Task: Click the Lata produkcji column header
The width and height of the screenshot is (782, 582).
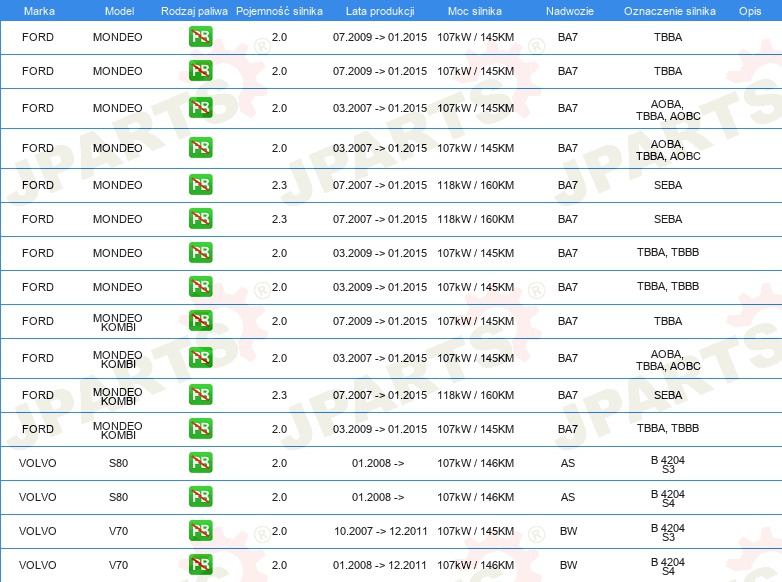Action: [380, 11]
